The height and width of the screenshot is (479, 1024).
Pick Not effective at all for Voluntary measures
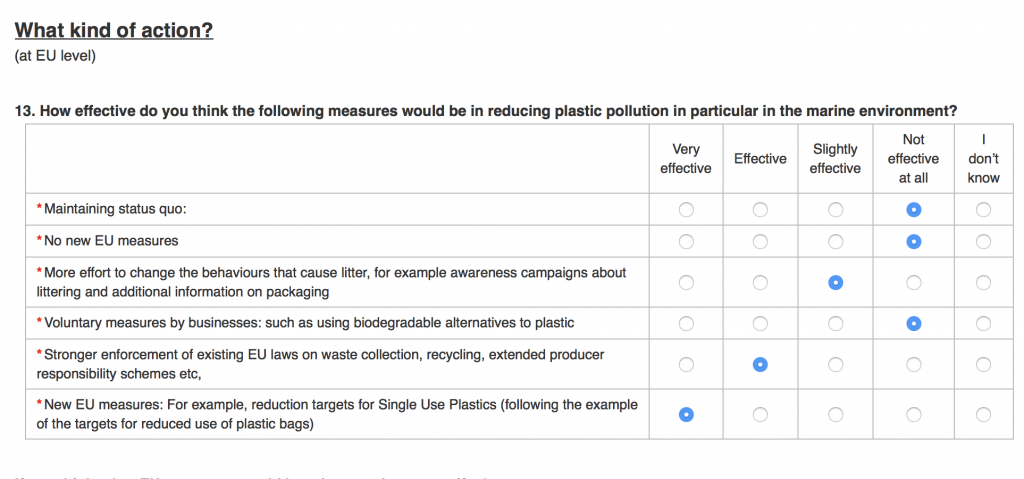point(914,323)
